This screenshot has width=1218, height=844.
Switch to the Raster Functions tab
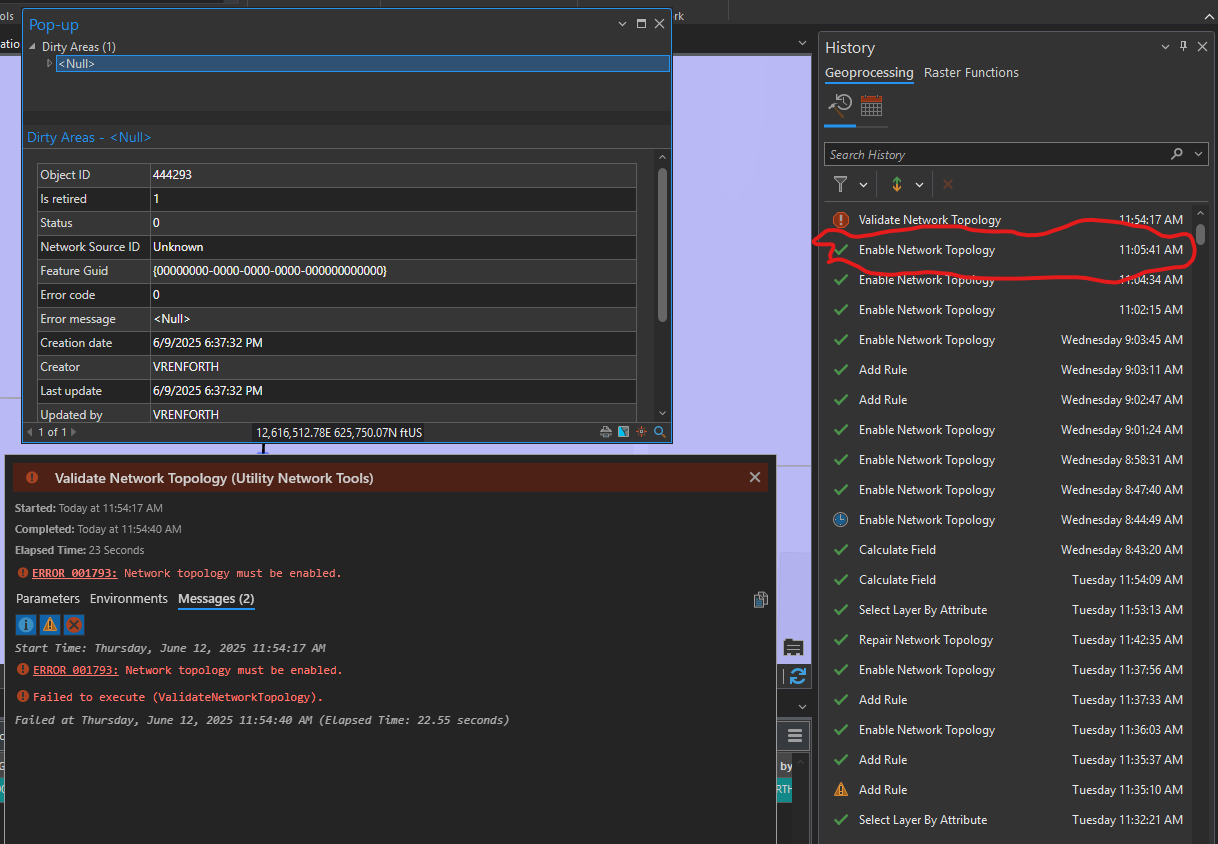pos(971,73)
